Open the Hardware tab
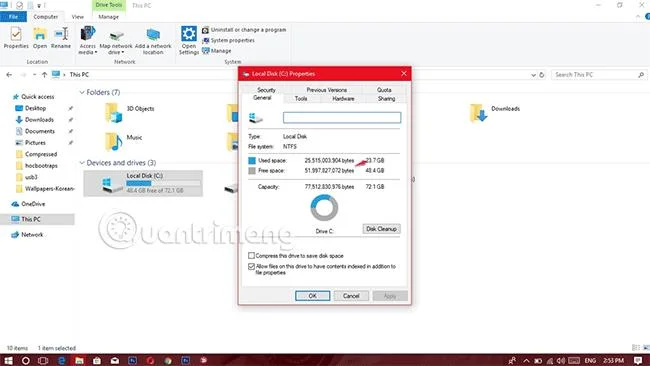650x366 pixels. point(343,99)
